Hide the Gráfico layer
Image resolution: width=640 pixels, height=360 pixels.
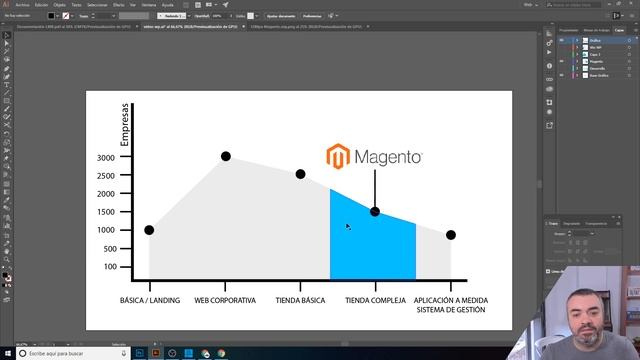[x=562, y=40]
